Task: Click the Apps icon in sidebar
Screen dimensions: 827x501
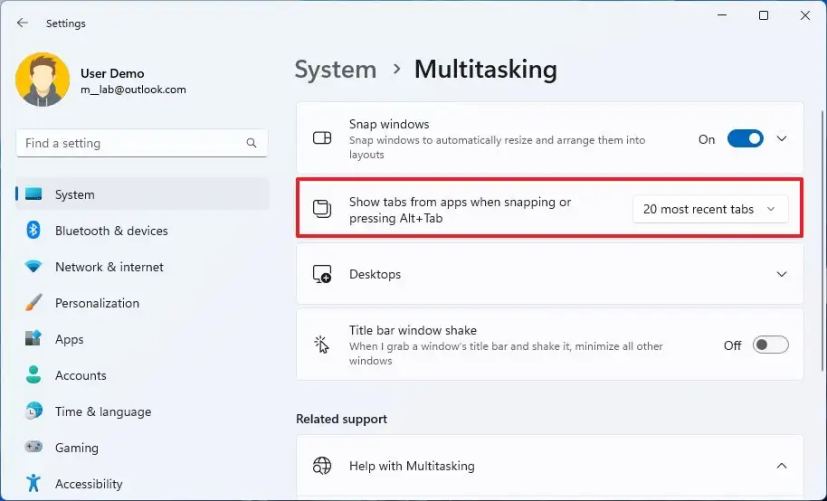Action: (x=34, y=339)
